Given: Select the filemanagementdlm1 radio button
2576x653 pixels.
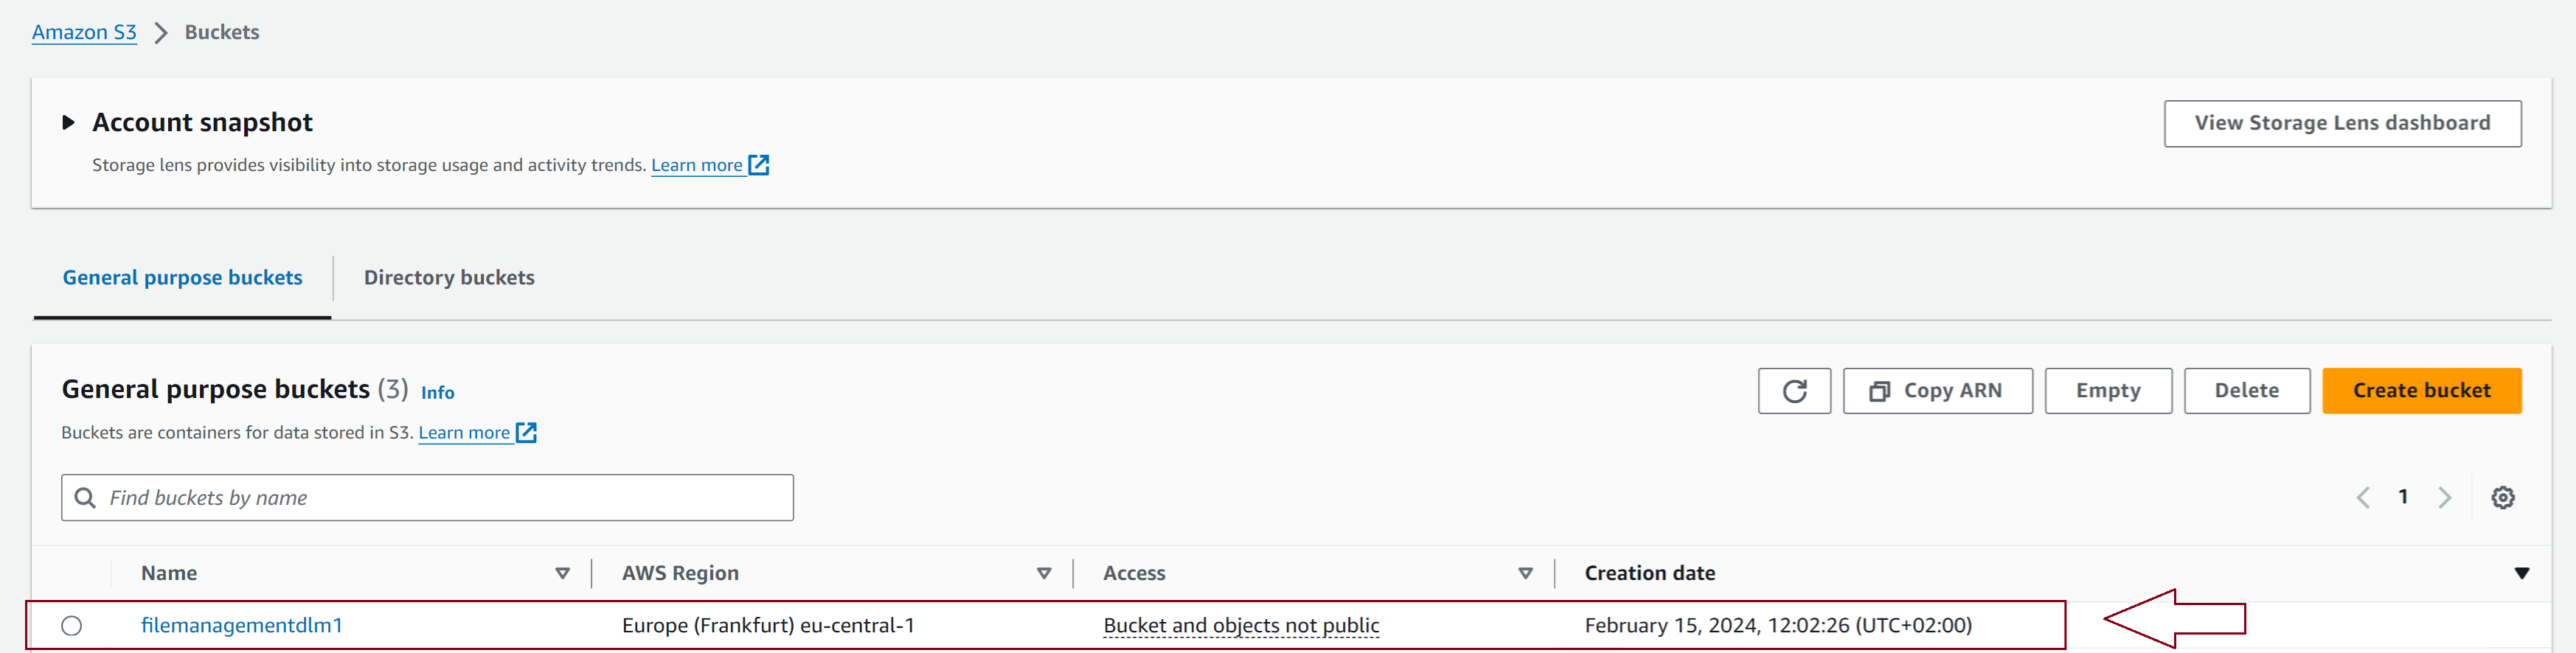Looking at the screenshot, I should pos(71,626).
